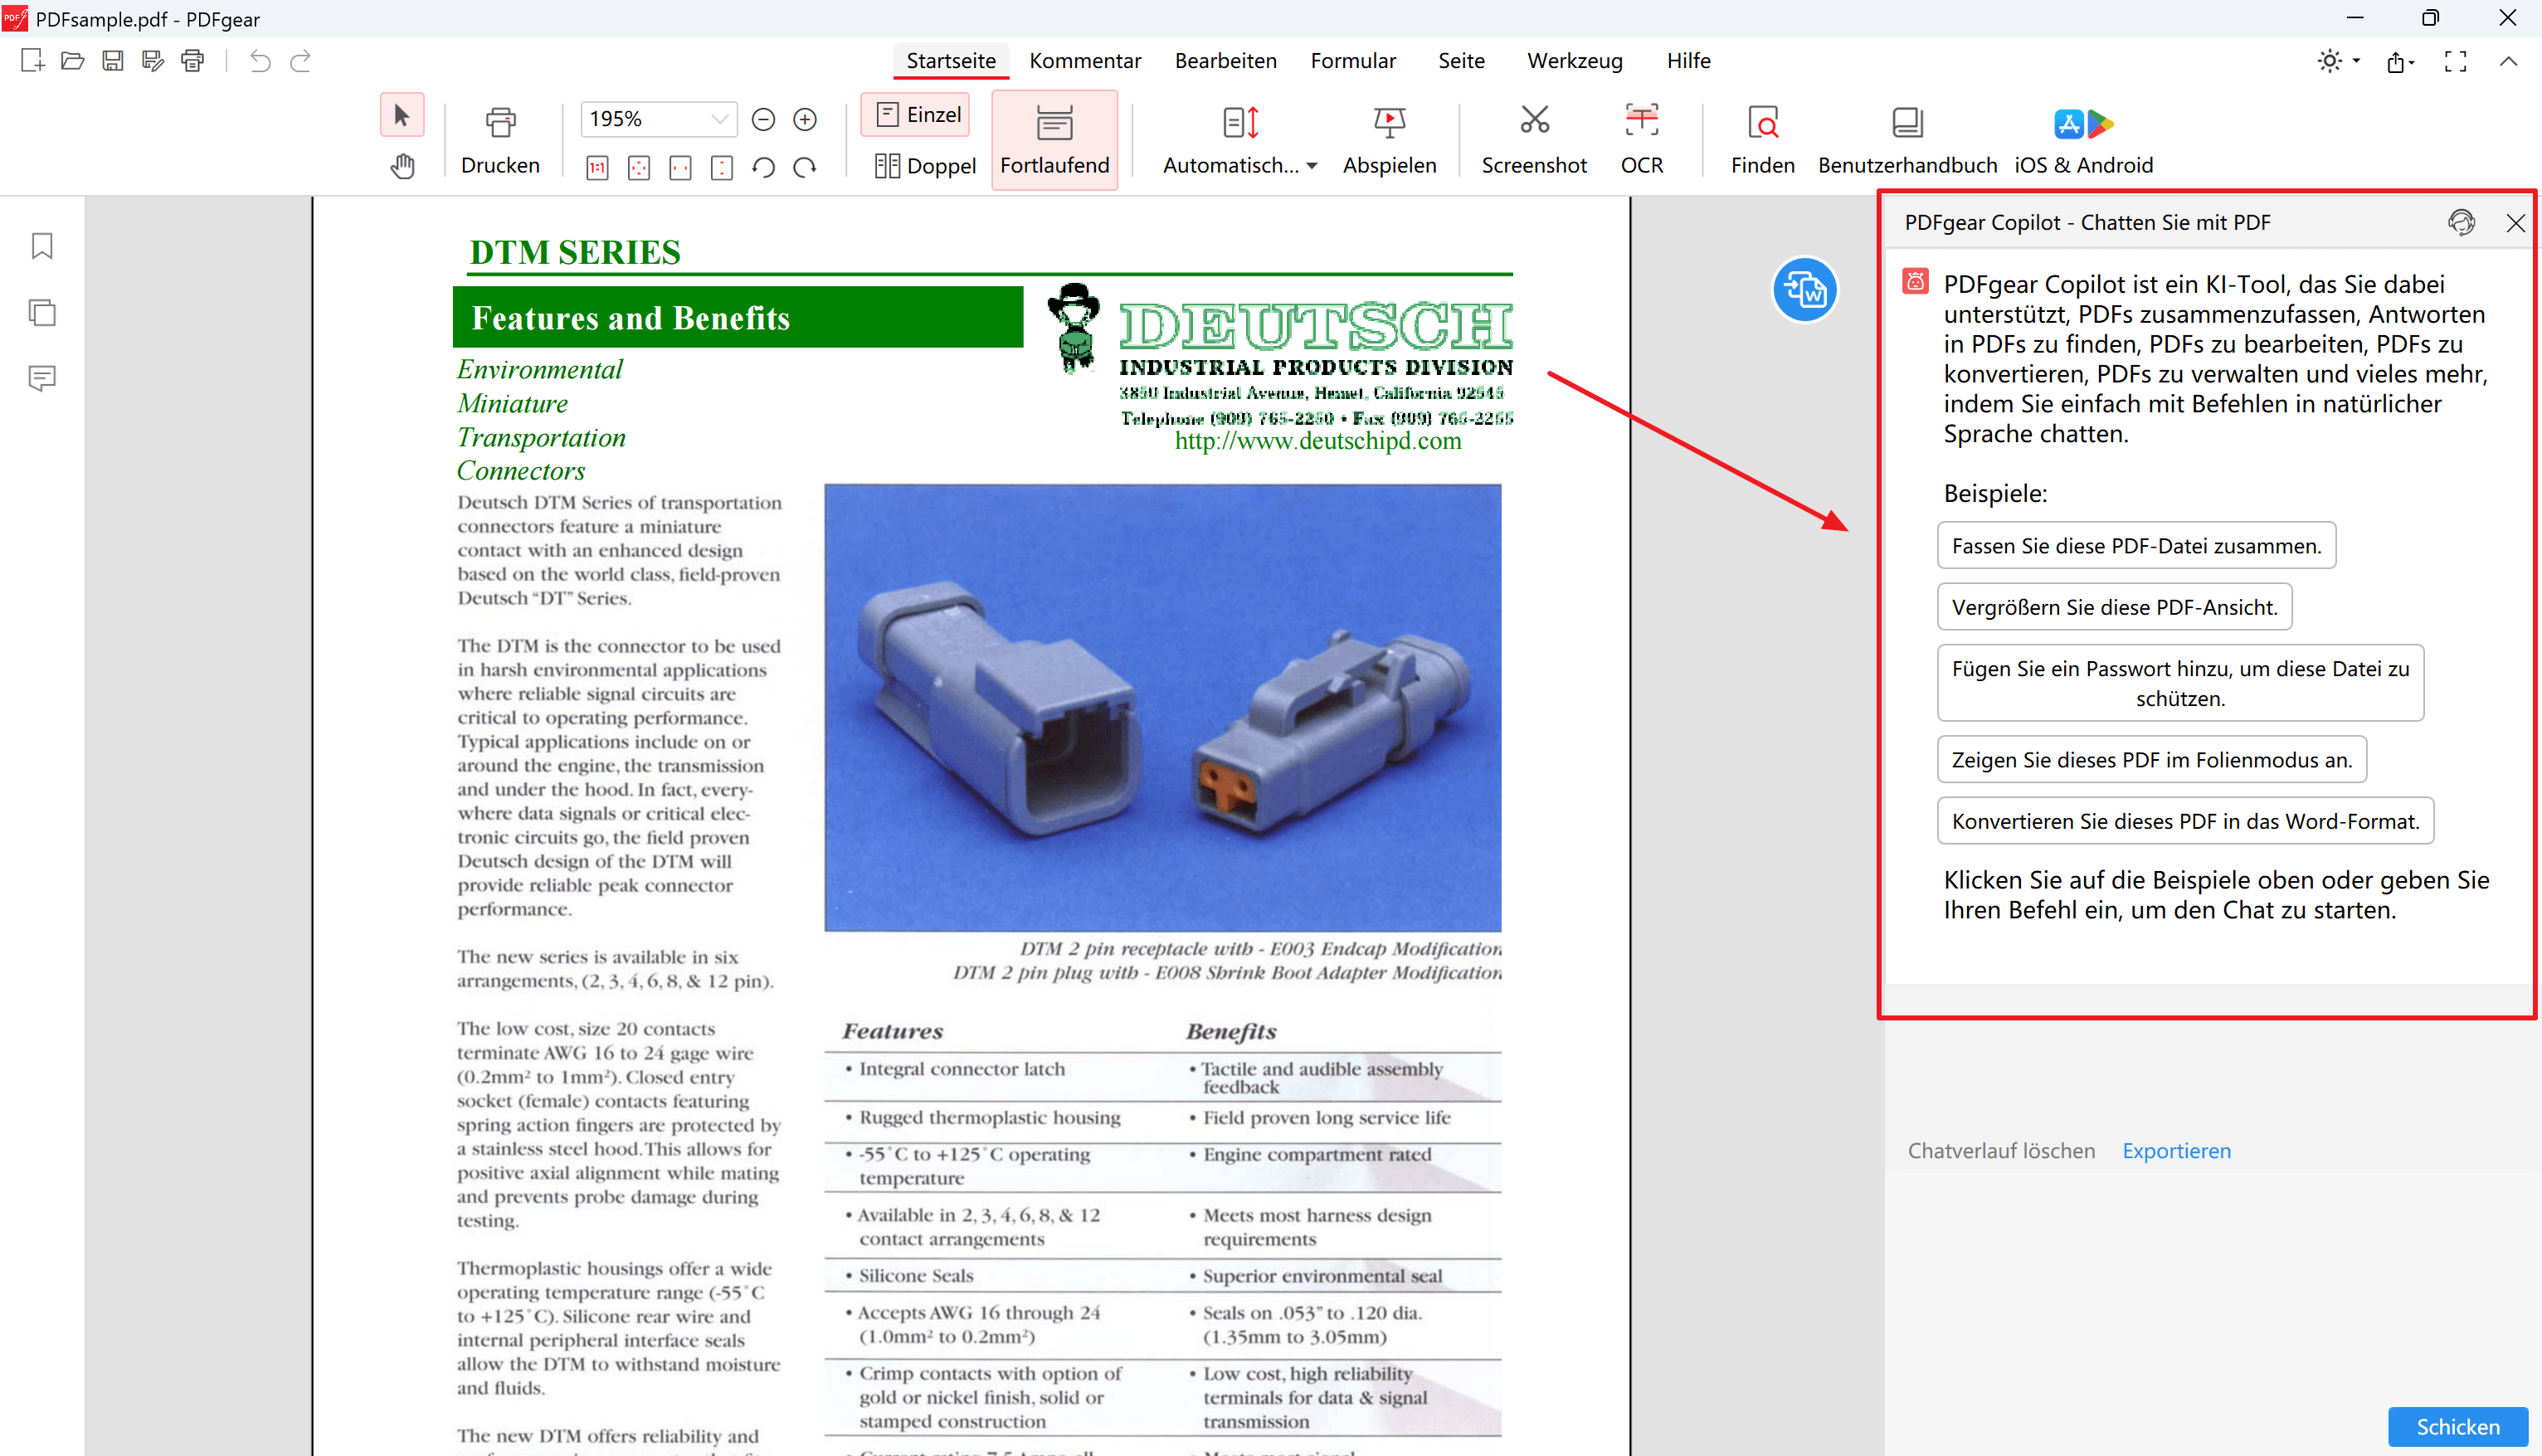Create a new document via quick-access icon

pyautogui.click(x=32, y=61)
